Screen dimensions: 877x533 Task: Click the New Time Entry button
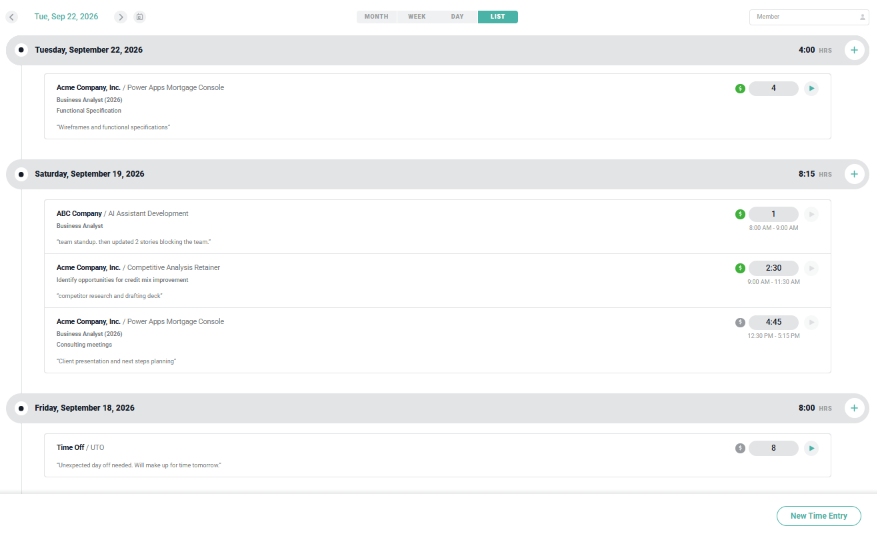click(818, 516)
